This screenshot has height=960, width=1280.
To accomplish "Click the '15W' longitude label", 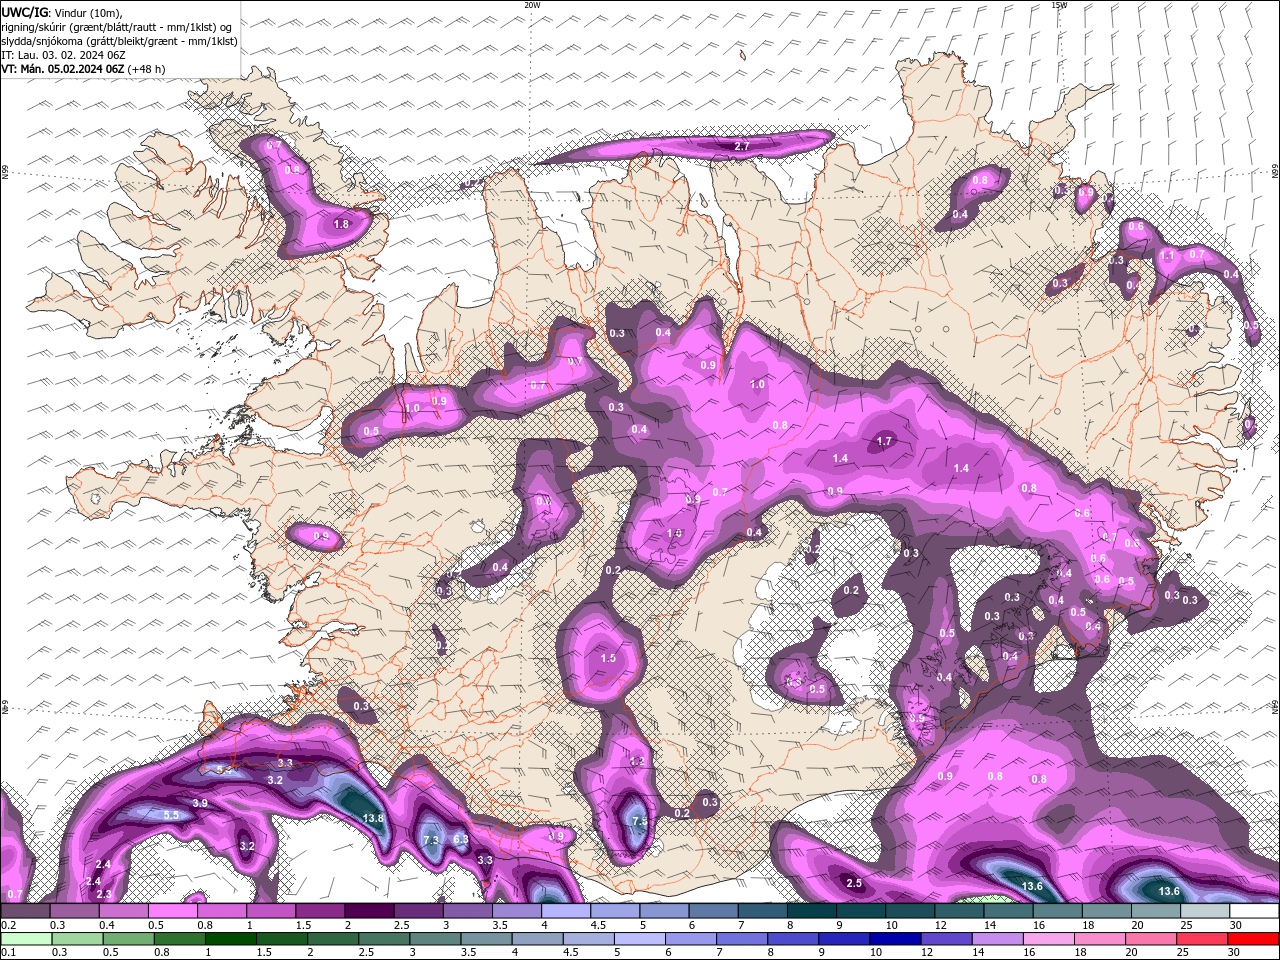I will click(x=1058, y=5).
